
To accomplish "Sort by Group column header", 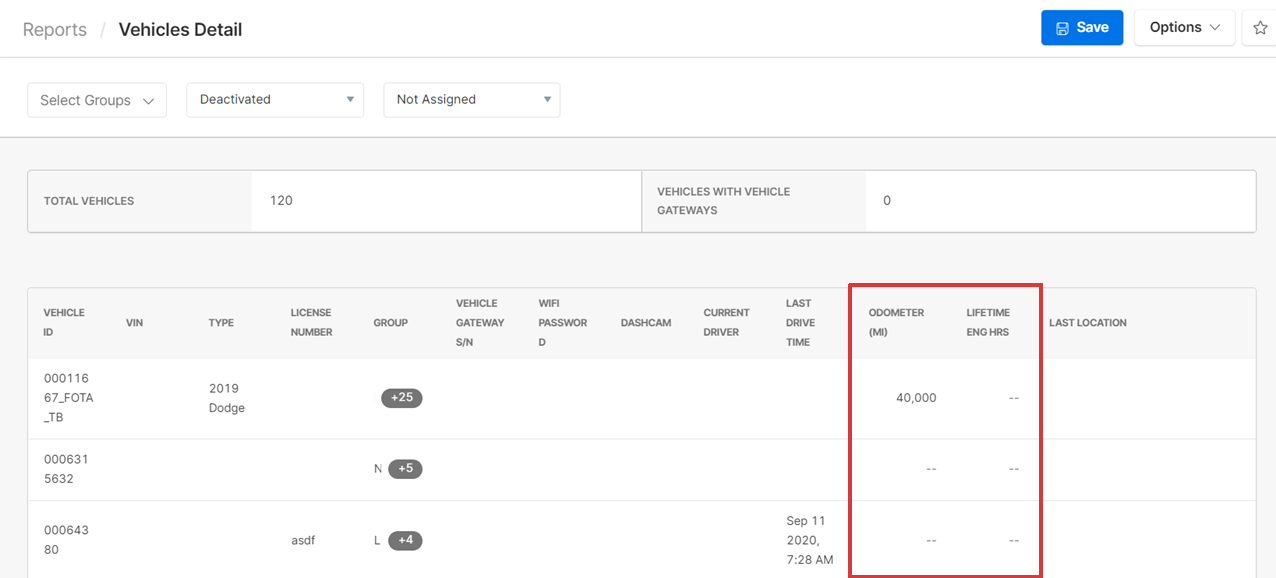I will [390, 323].
